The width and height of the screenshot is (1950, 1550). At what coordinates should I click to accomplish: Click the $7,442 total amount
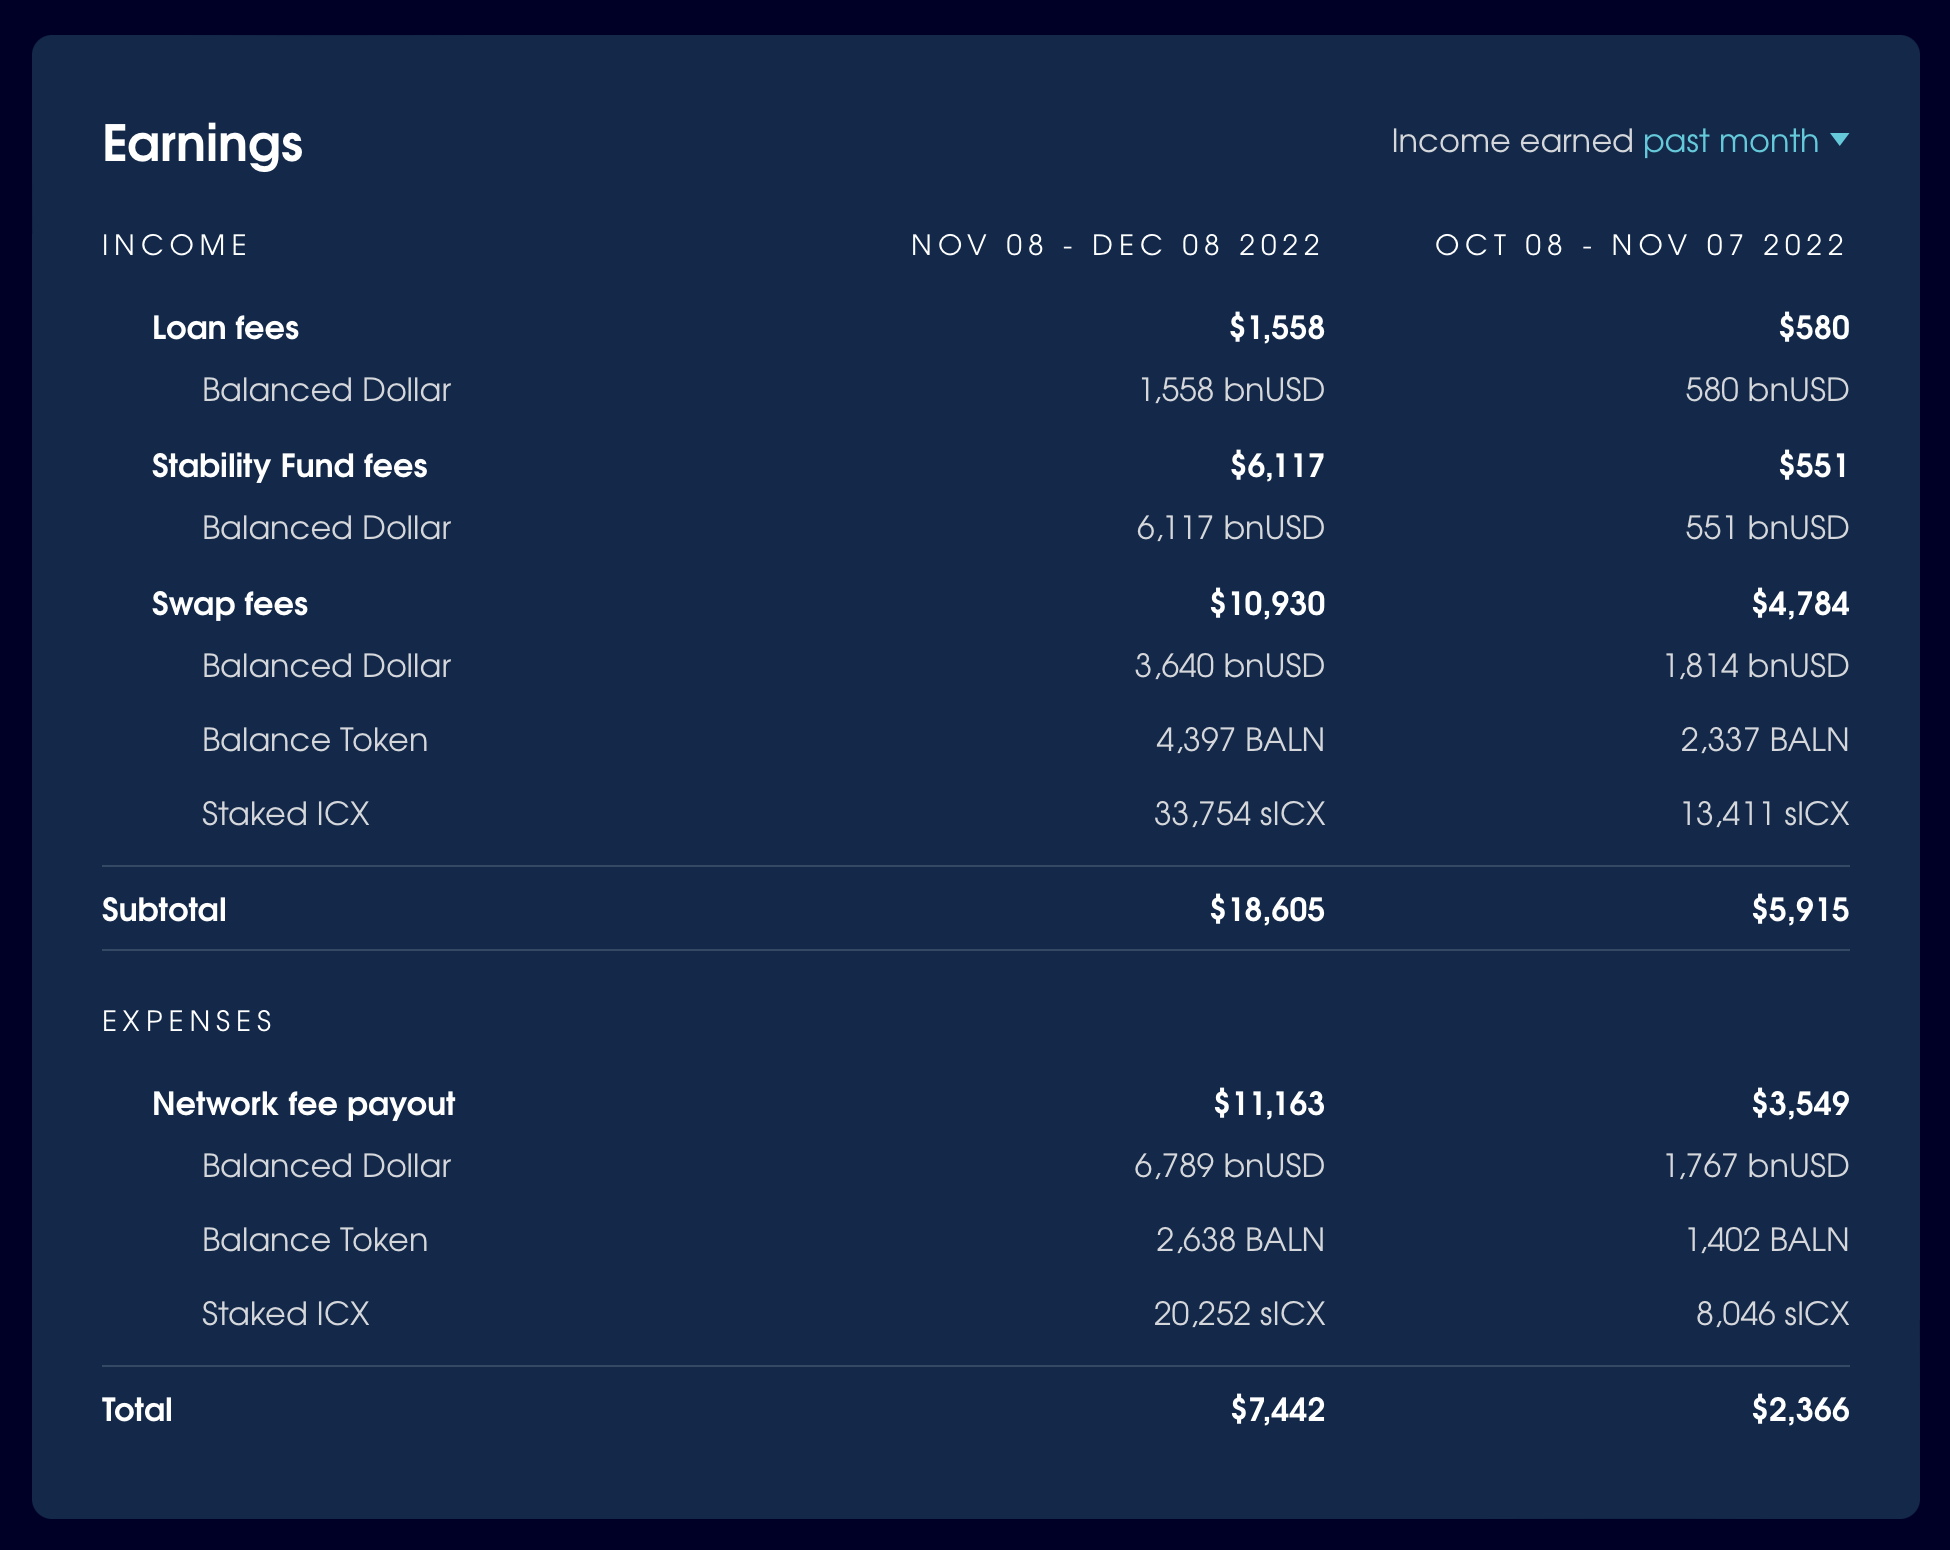pos(1277,1410)
